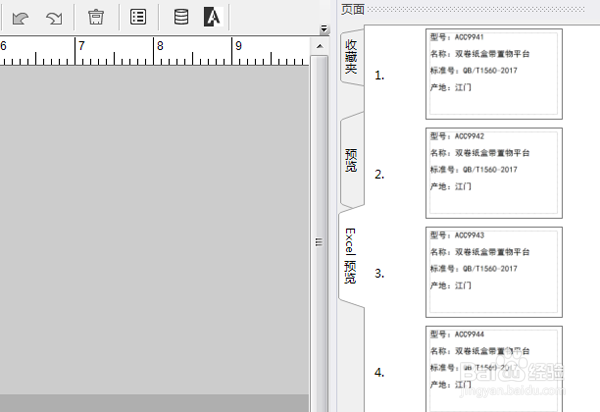The image size is (600, 412).
Task: Click the vertical scrollbar up arrow
Action: (x=320, y=46)
